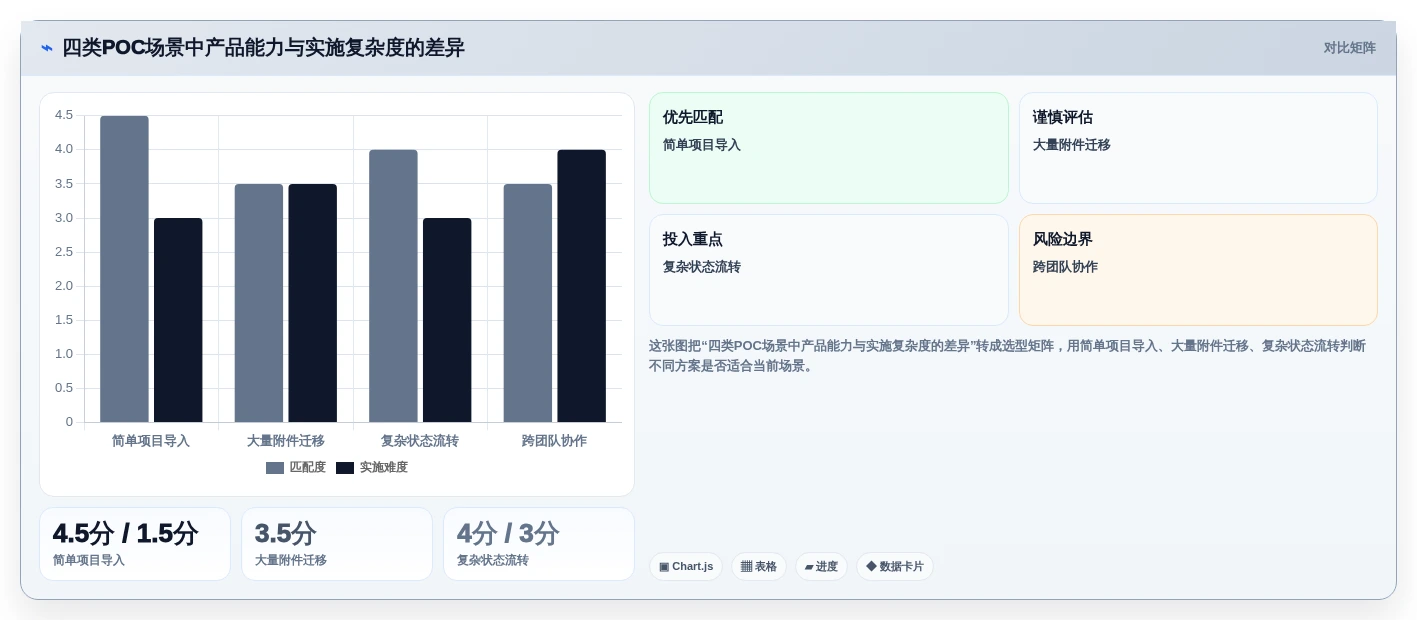The width and height of the screenshot is (1417, 620).
Task: Click the 大量附件迁移 text in 谨慎评估 card
Action: pyautogui.click(x=1072, y=145)
